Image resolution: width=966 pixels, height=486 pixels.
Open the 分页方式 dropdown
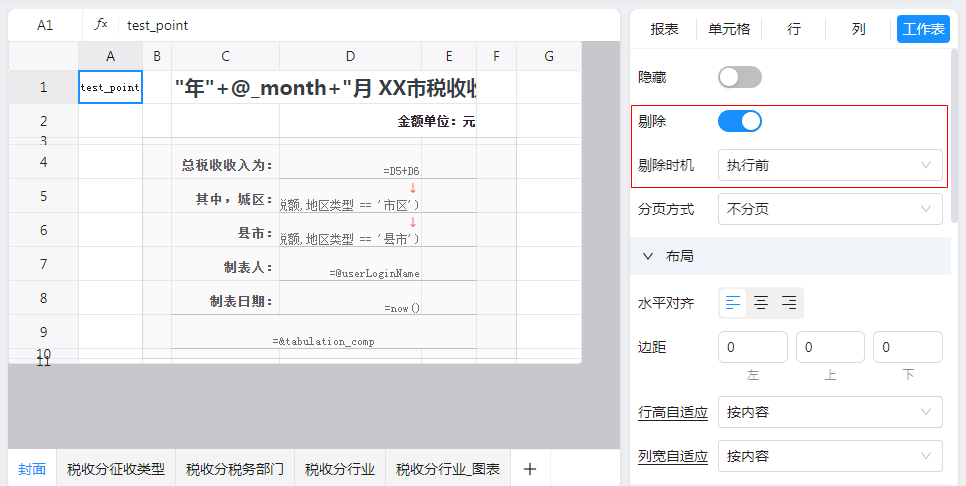tap(829, 209)
